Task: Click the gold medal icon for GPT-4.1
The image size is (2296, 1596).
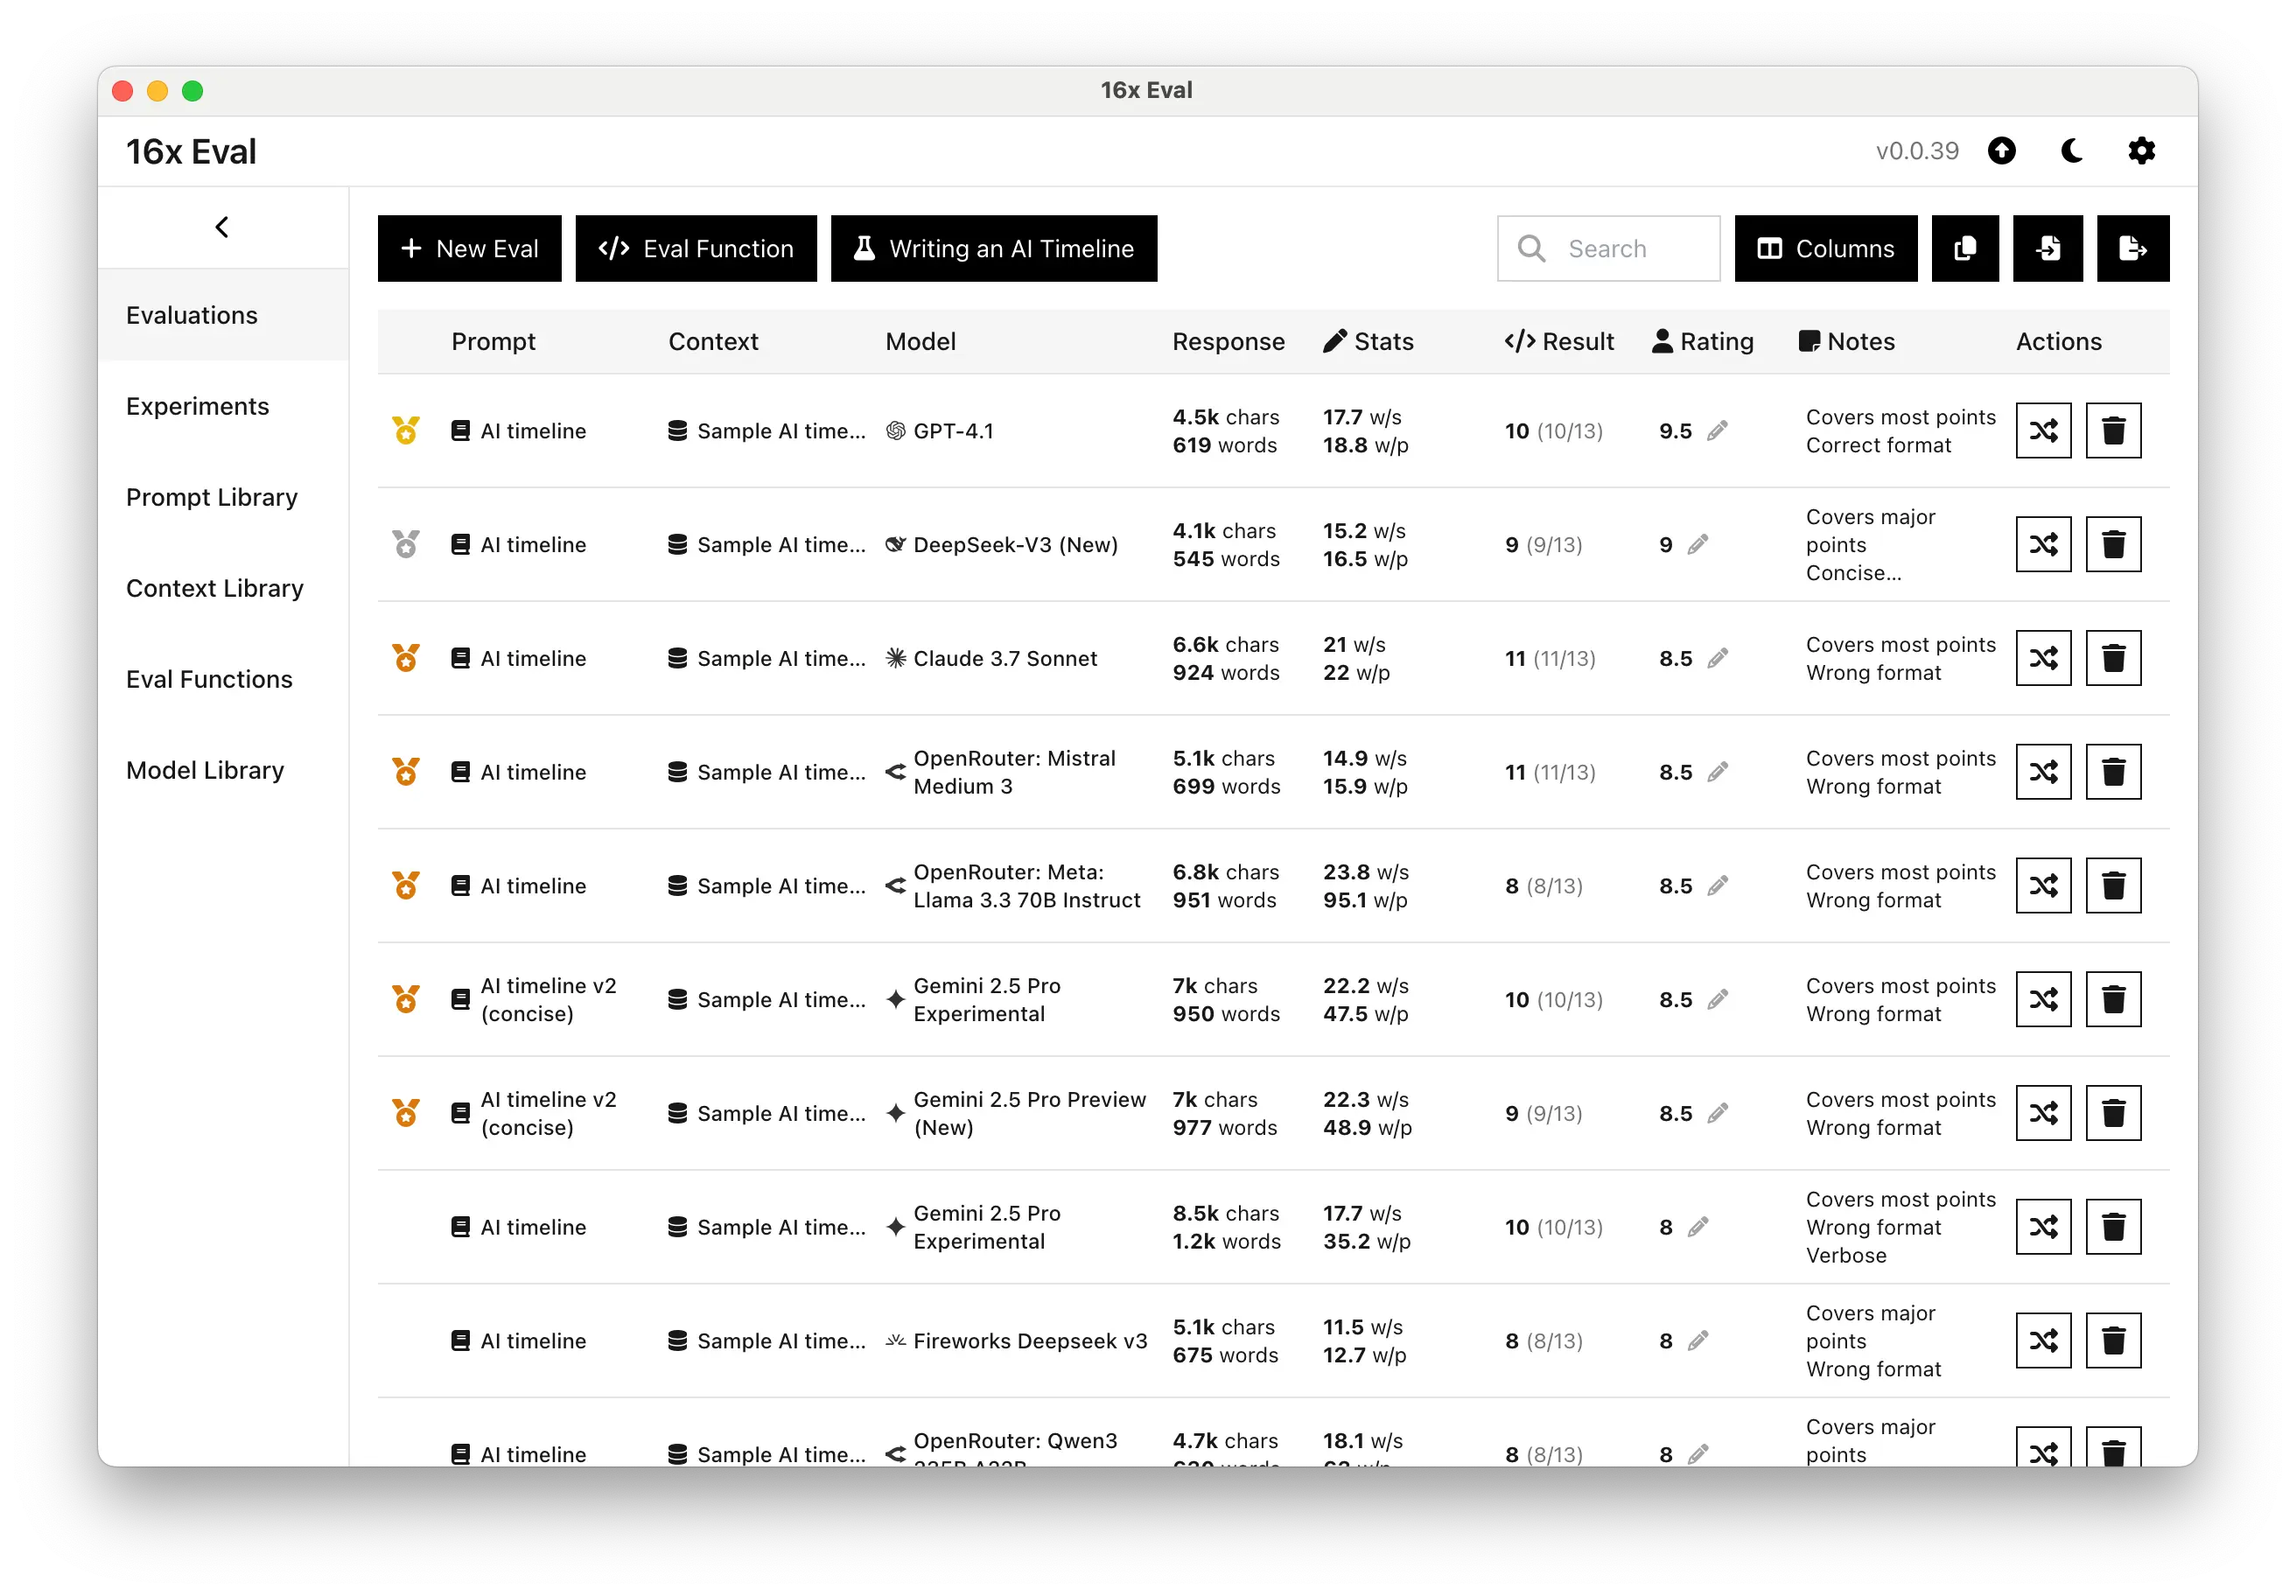Action: click(405, 431)
